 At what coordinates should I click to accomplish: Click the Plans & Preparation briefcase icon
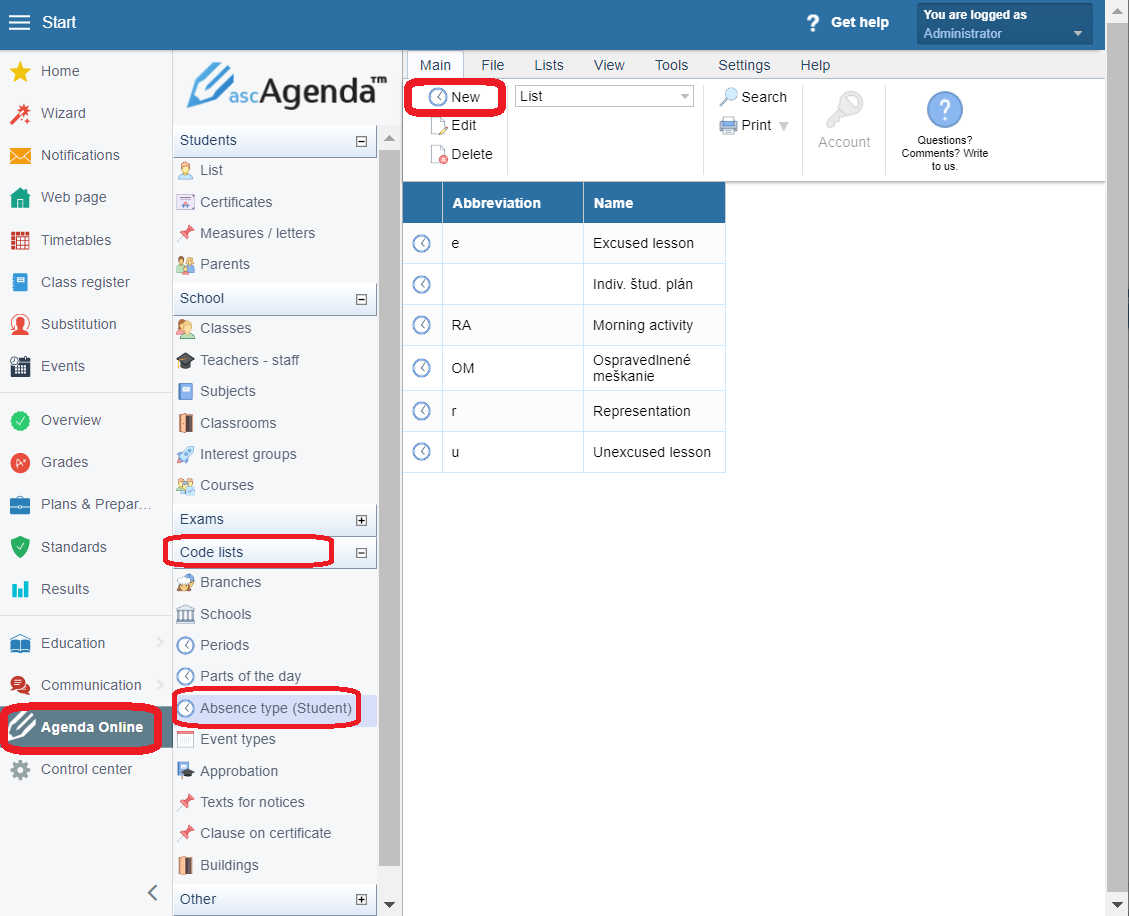click(x=20, y=505)
